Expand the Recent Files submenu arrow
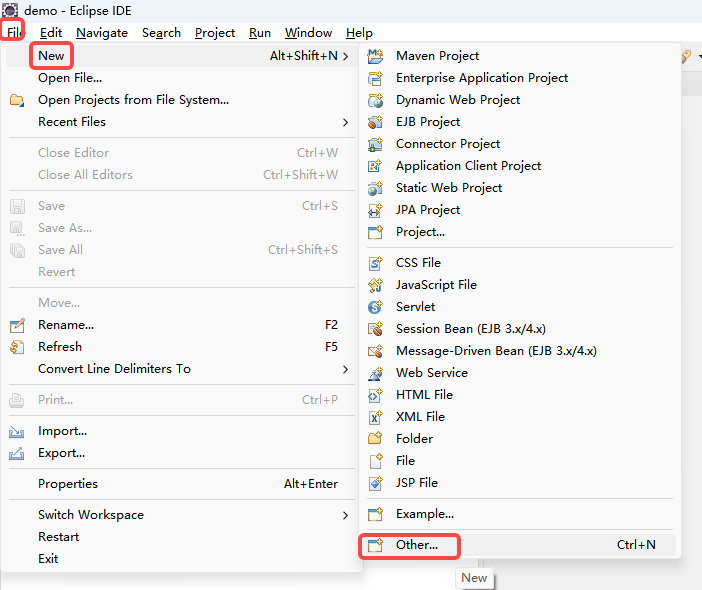Screen dimensions: 702x590 click(x=345, y=122)
